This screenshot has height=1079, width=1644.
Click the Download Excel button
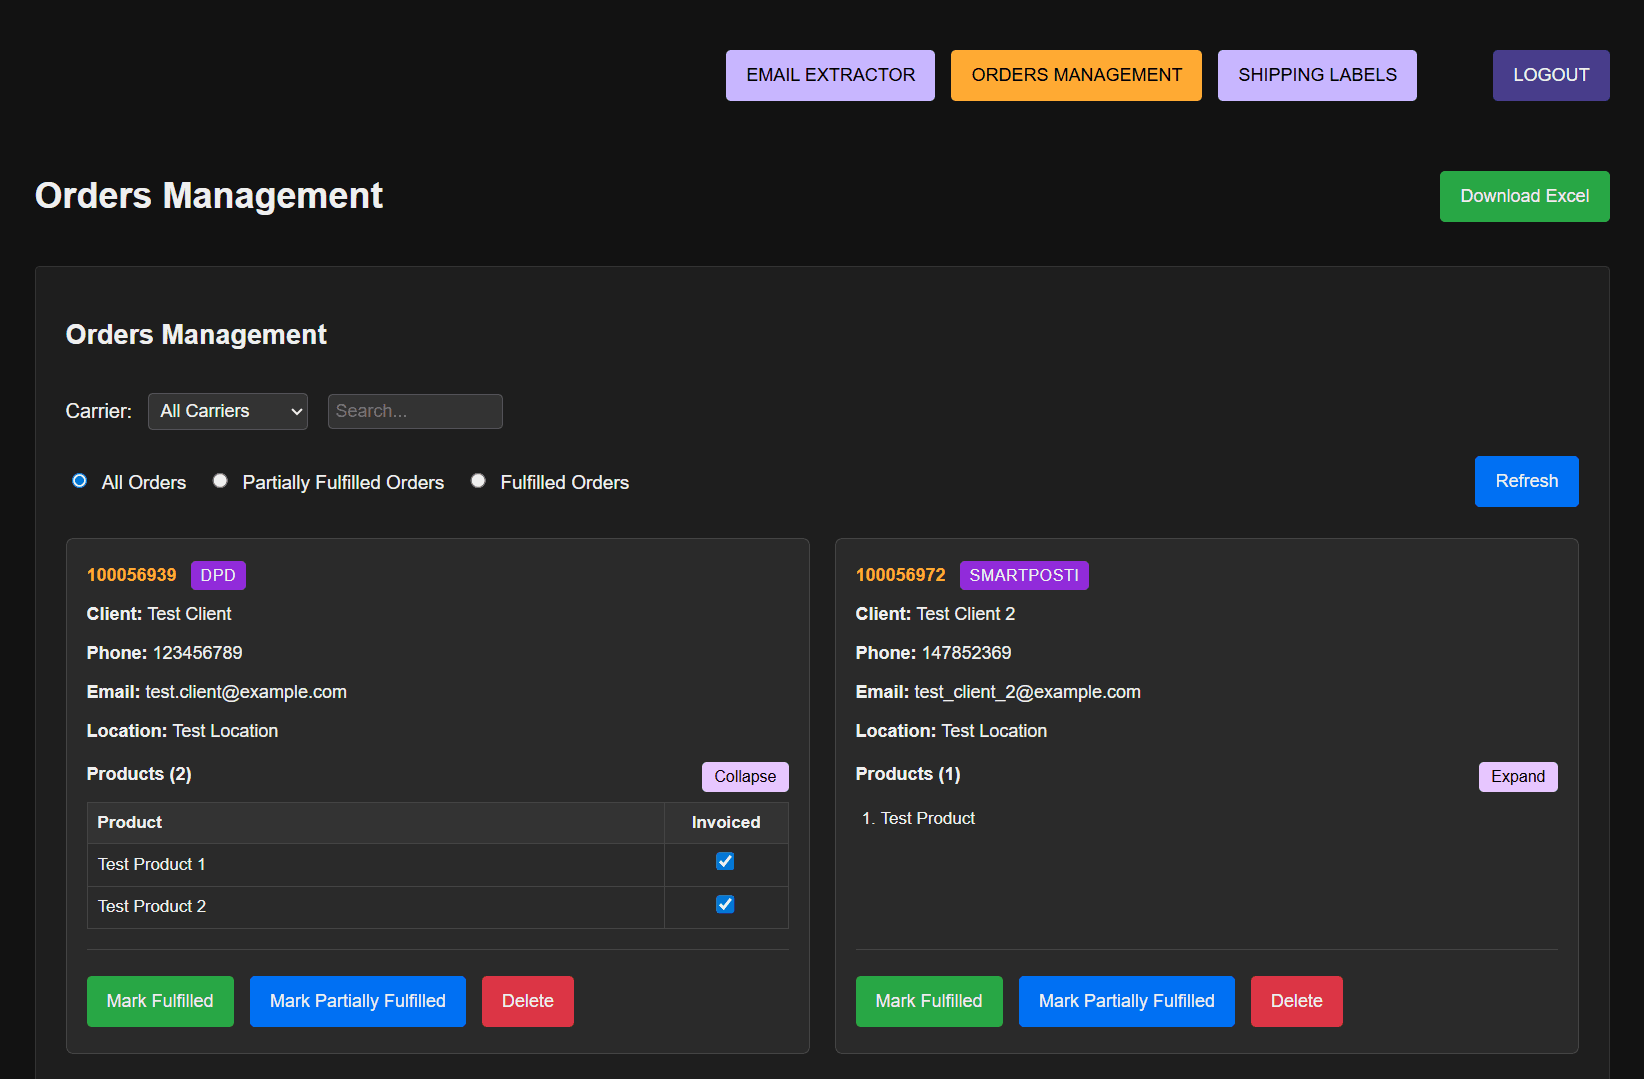[x=1524, y=196]
